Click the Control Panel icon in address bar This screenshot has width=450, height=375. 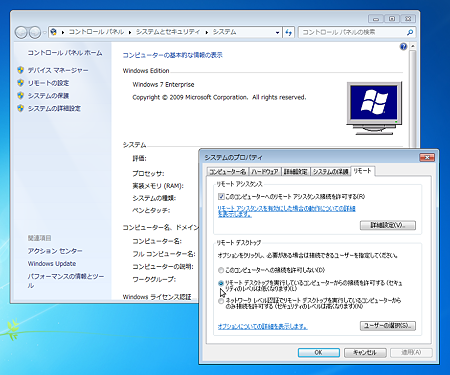pyautogui.click(x=54, y=32)
